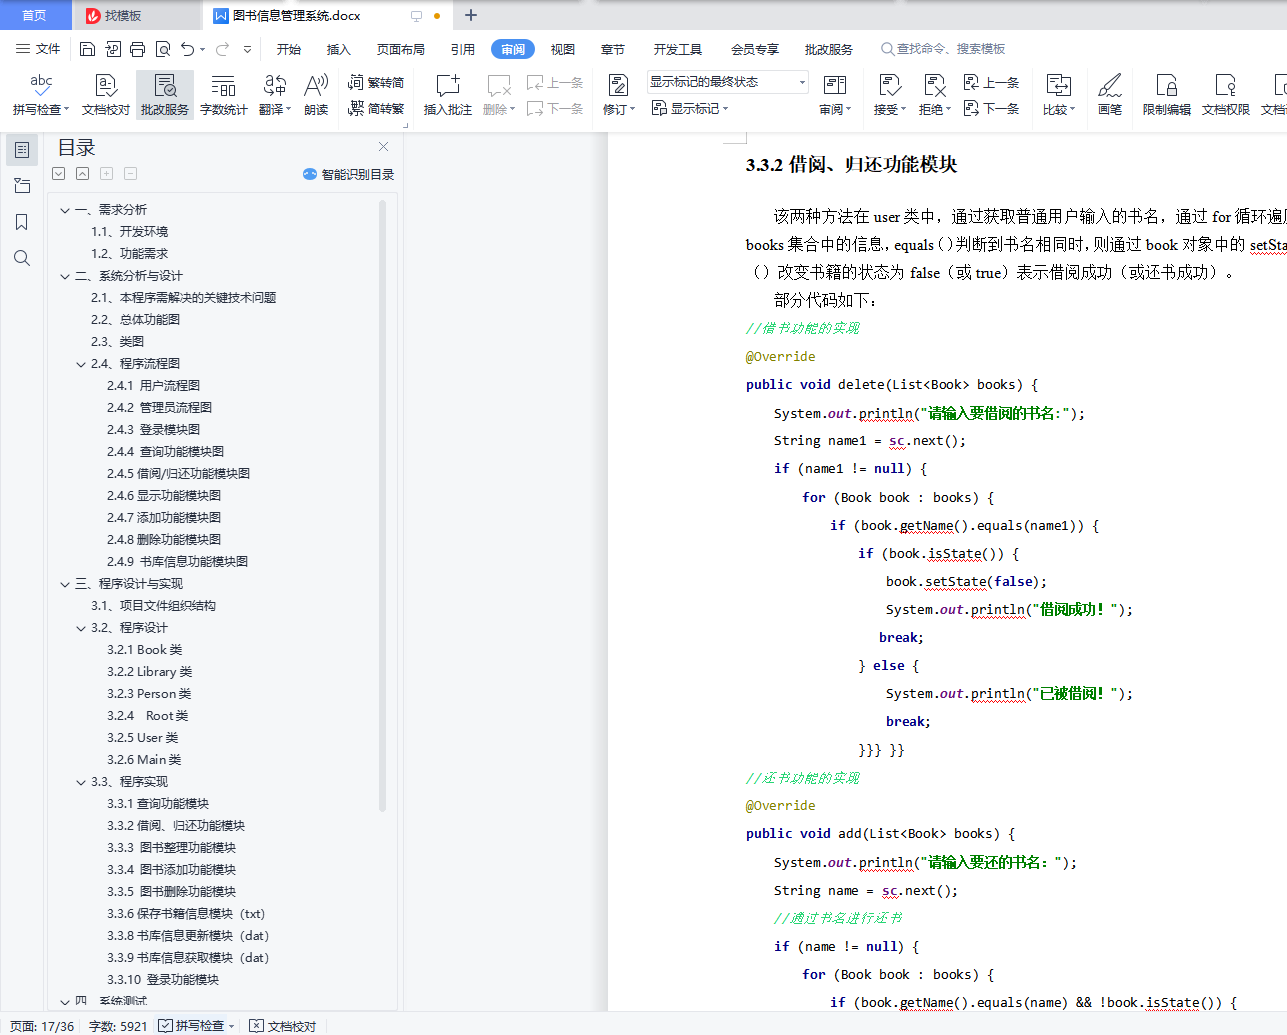
Task: Open 字数统计 word count tool
Action: (224, 94)
